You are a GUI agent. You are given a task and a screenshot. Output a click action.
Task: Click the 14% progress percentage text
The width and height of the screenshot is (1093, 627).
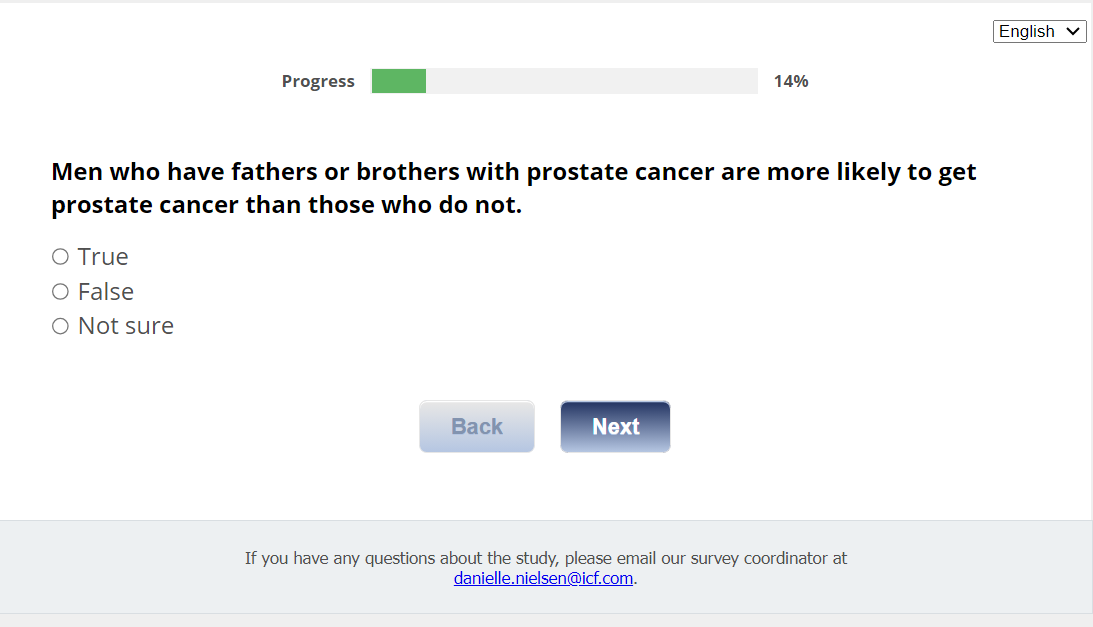click(791, 81)
